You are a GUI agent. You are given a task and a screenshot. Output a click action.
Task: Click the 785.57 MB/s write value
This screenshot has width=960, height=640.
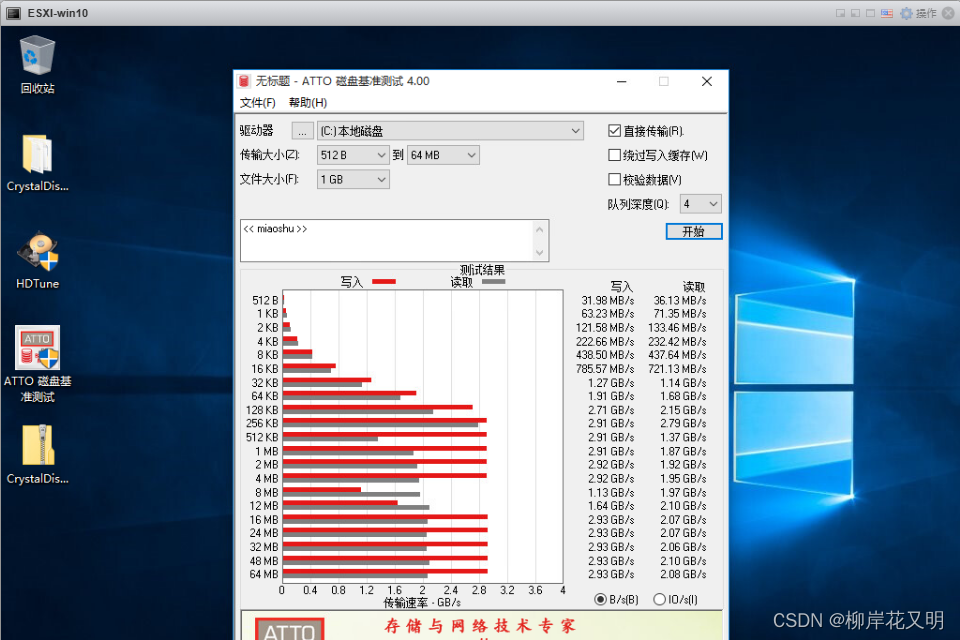(x=605, y=369)
